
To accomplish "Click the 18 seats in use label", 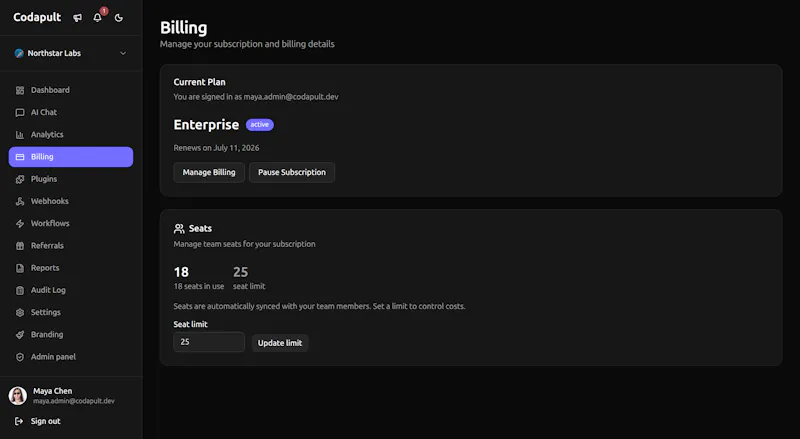I will pos(199,286).
